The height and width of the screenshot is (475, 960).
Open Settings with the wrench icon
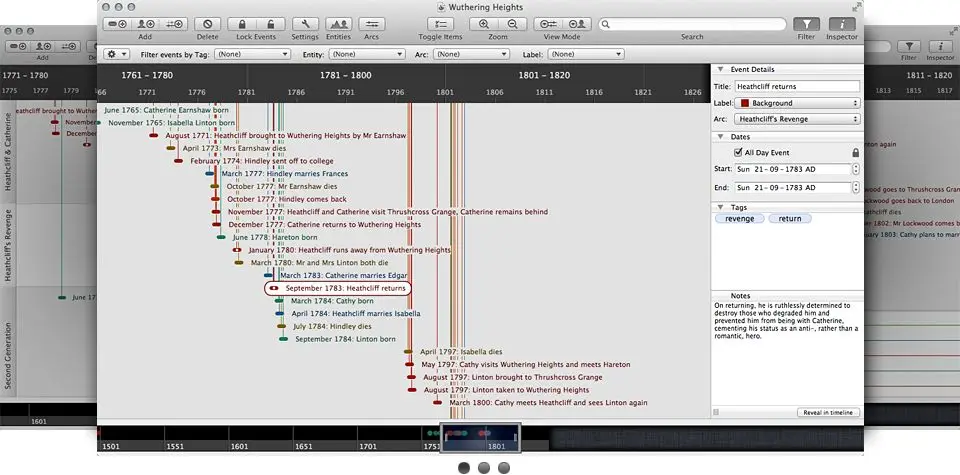coord(305,24)
